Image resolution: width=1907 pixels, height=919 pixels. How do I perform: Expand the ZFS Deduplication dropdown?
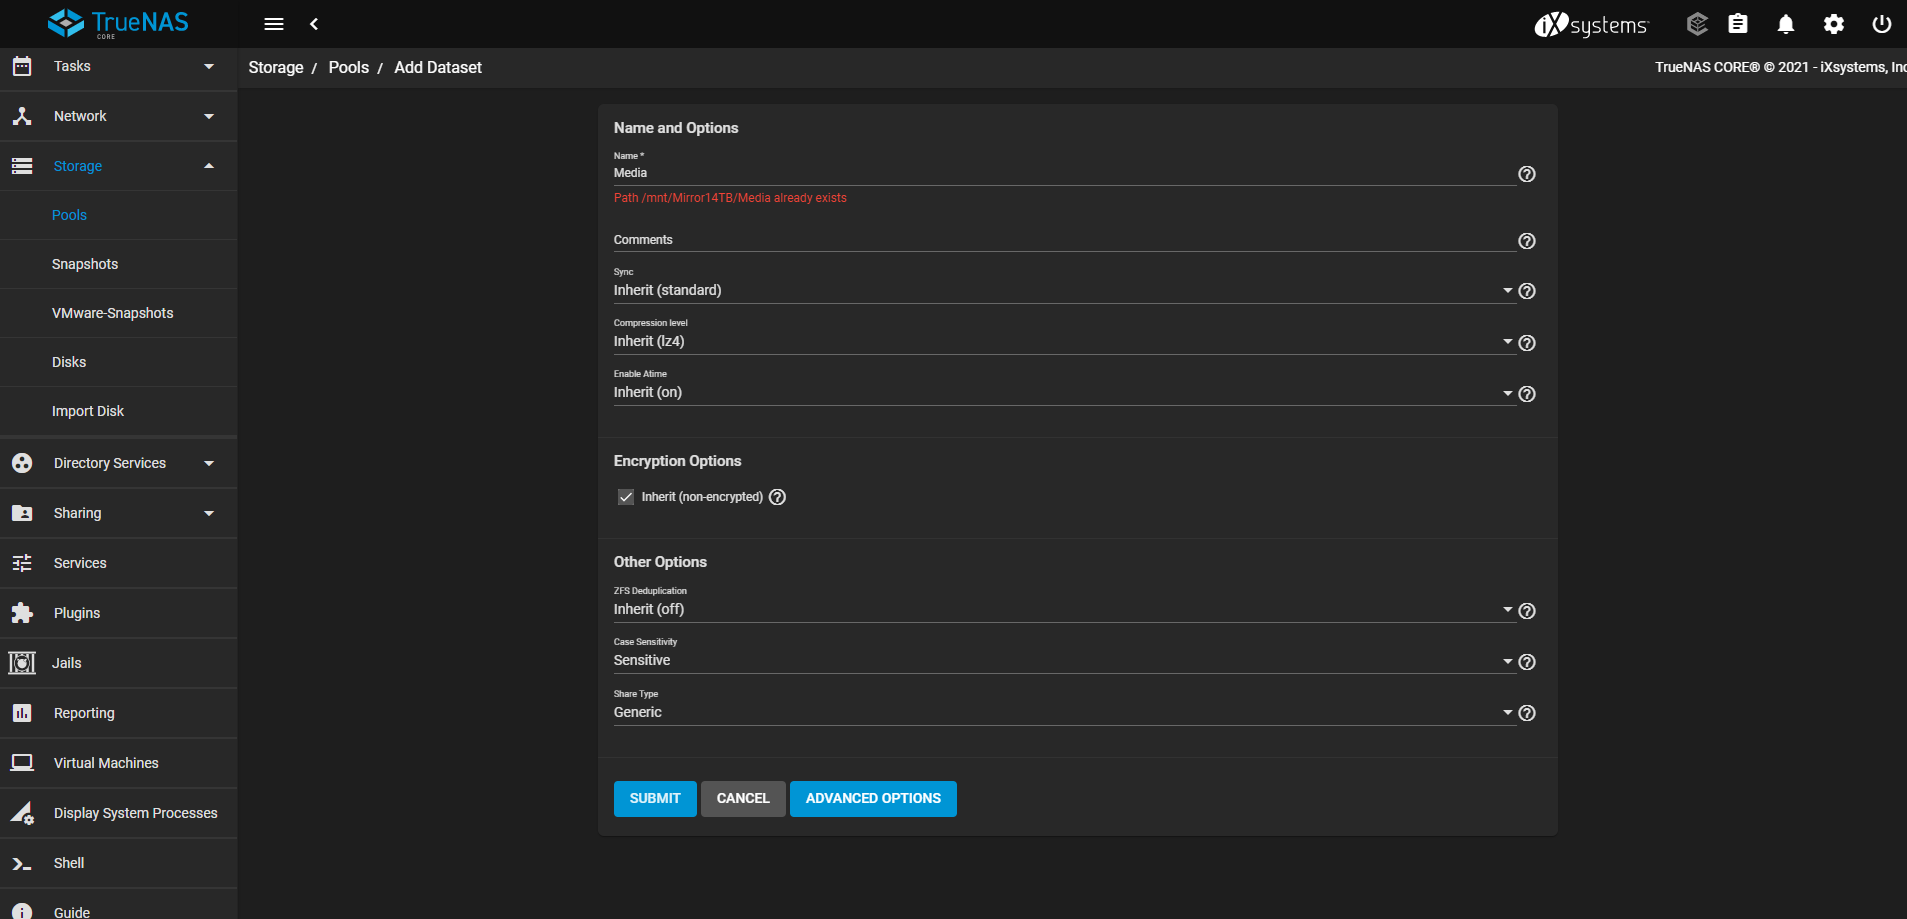(1060, 610)
